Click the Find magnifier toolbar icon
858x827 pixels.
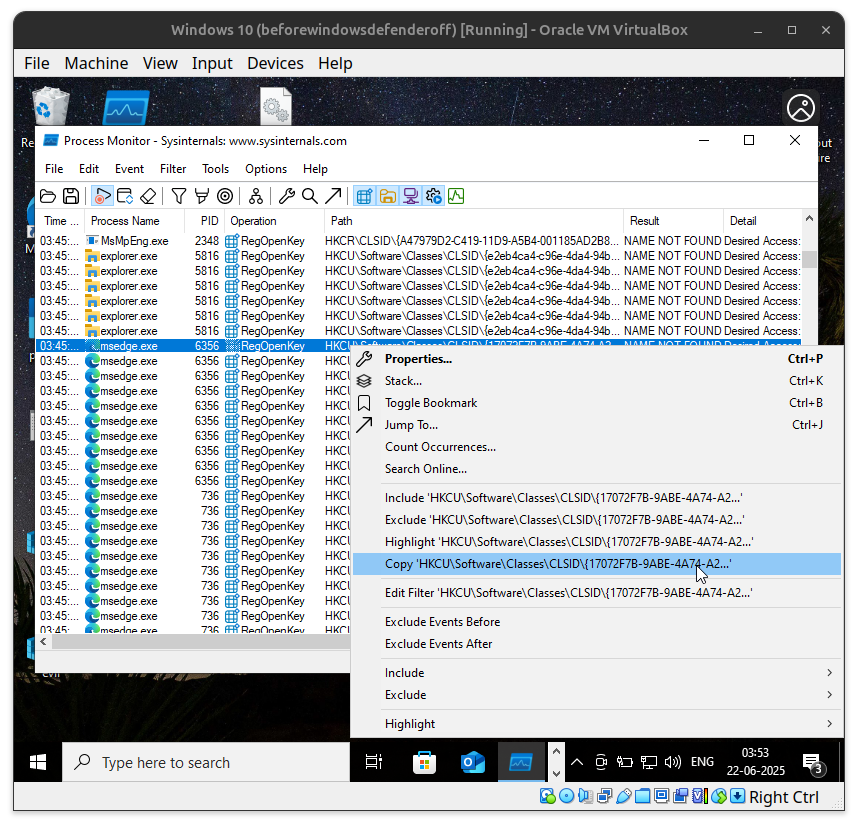(x=310, y=196)
